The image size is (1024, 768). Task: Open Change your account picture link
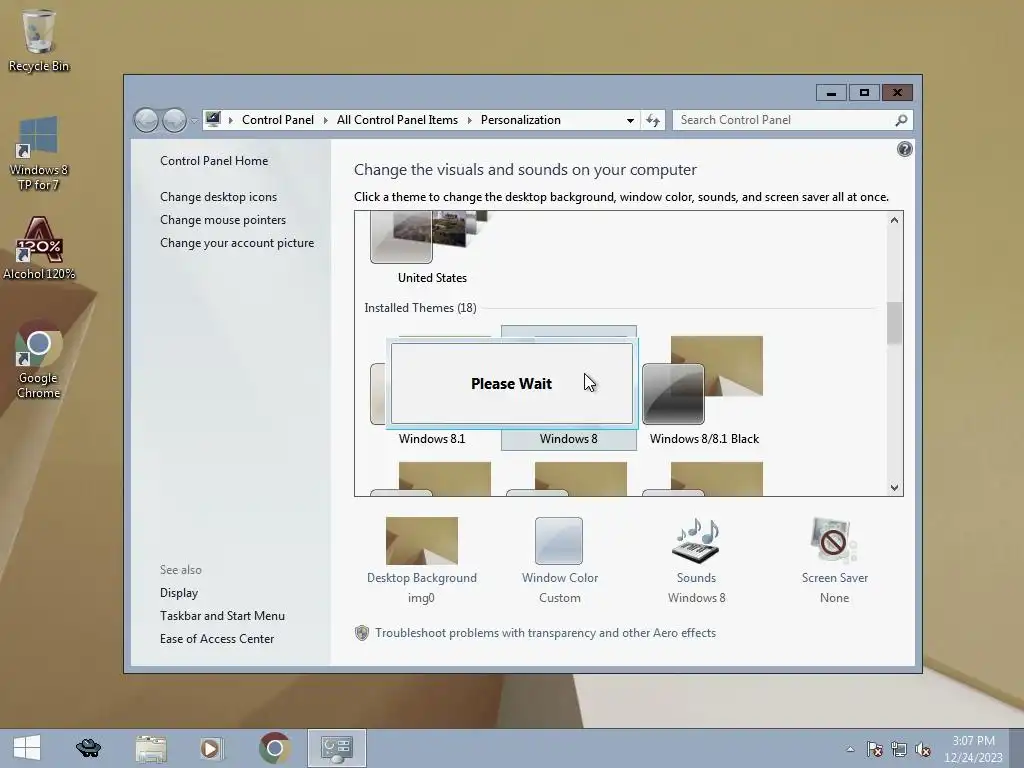pos(236,243)
